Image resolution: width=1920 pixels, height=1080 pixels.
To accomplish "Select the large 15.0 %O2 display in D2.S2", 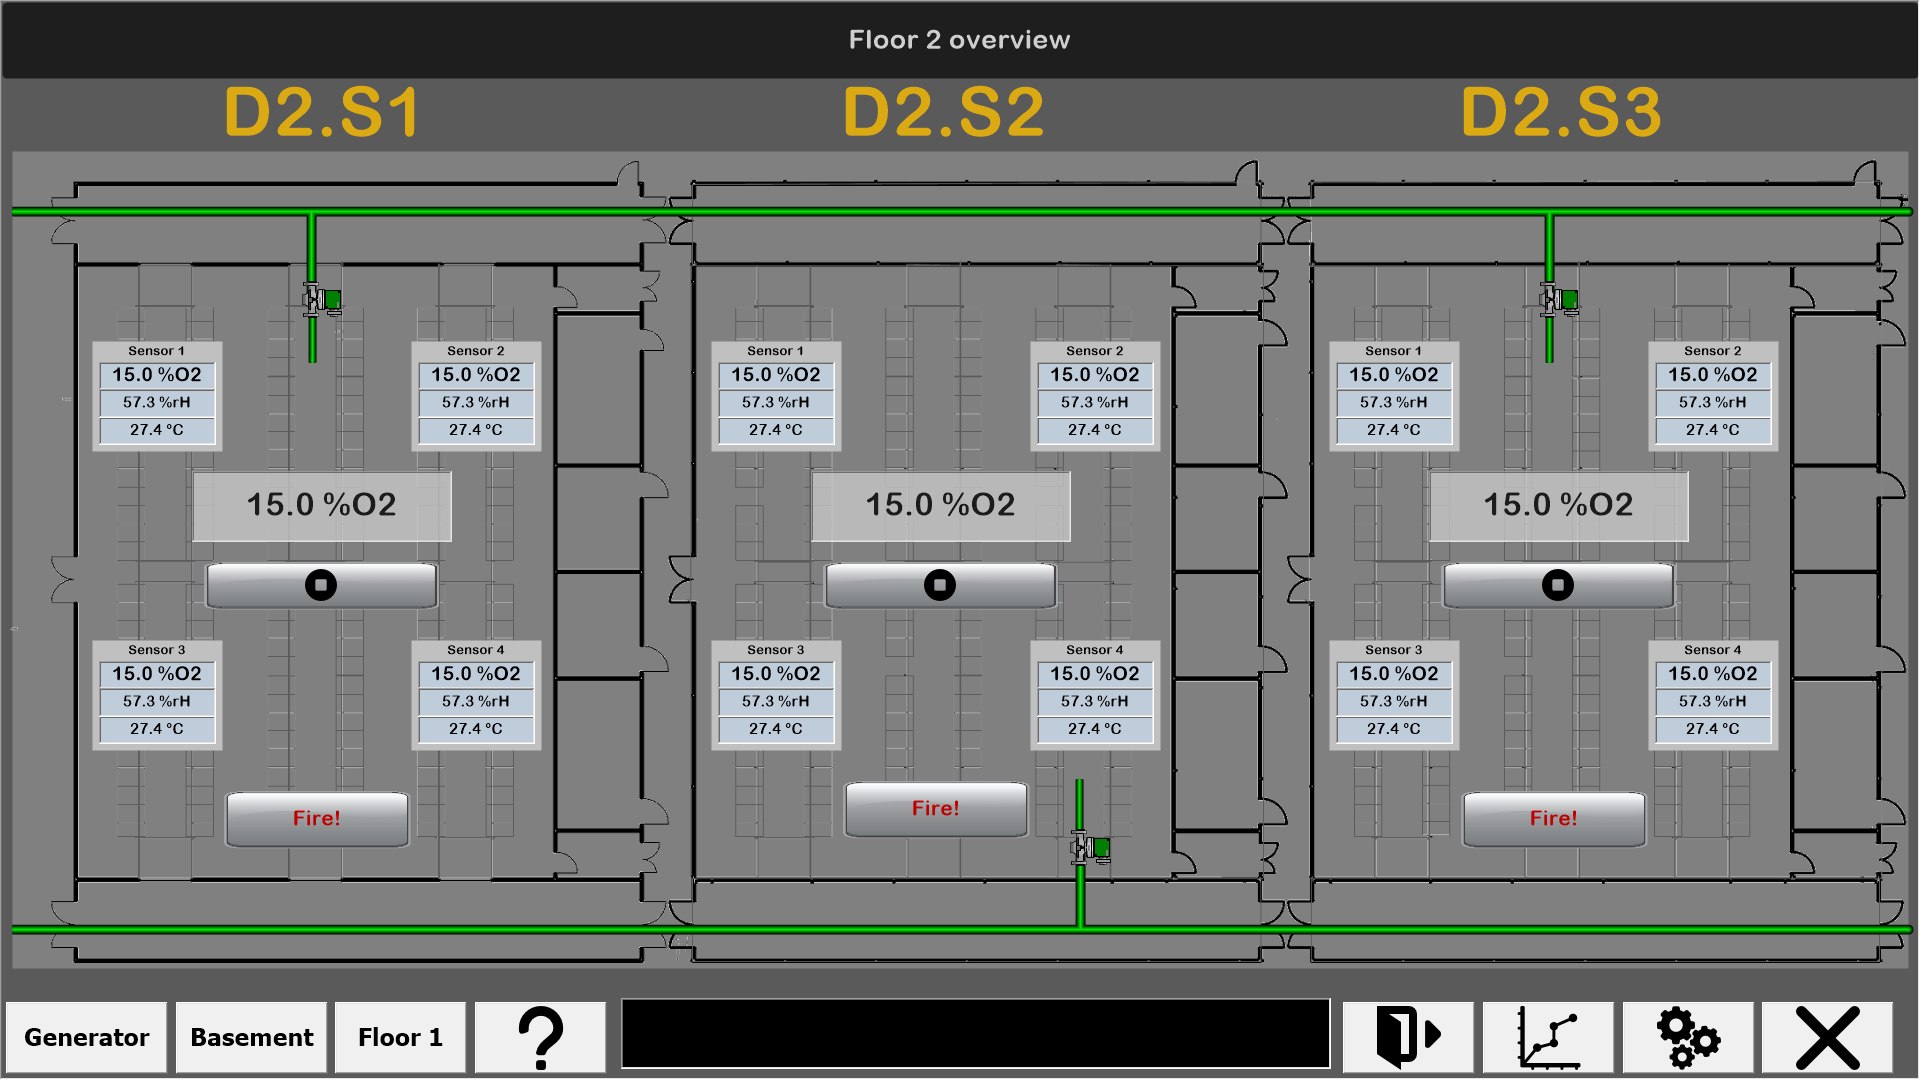I will (941, 506).
